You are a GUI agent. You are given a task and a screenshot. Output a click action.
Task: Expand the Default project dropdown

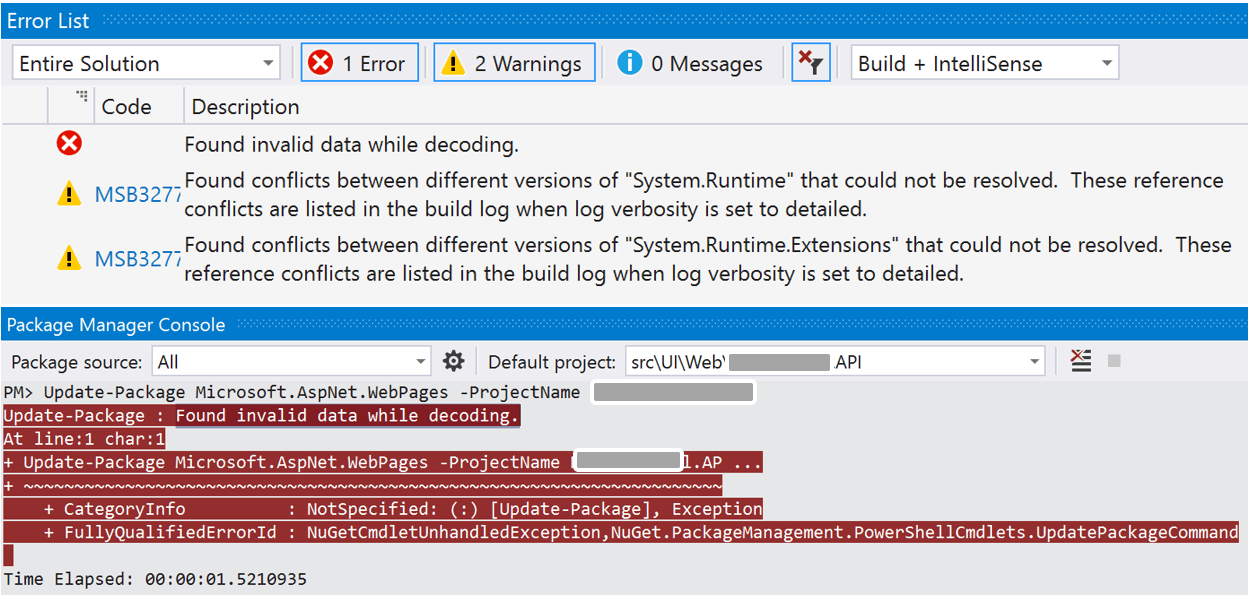(835, 362)
